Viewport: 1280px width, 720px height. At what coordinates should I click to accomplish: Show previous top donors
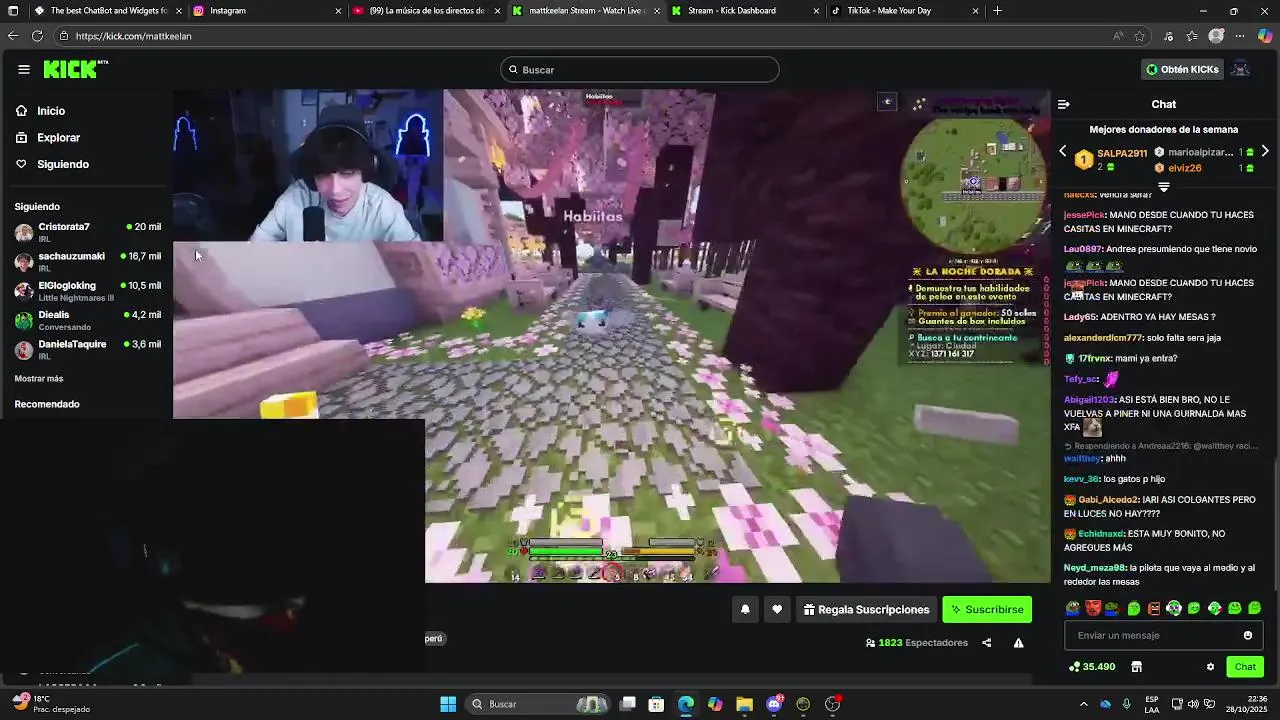[x=1062, y=152]
